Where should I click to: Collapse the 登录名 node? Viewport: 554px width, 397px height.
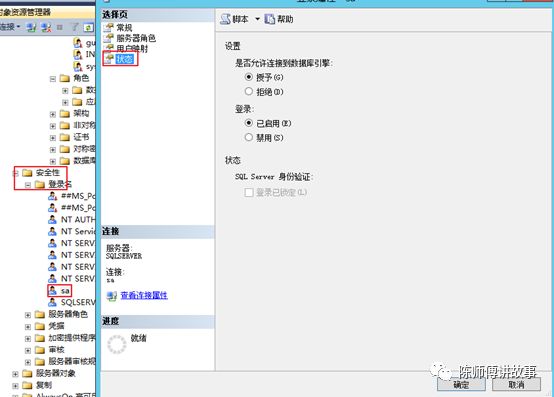point(28,185)
